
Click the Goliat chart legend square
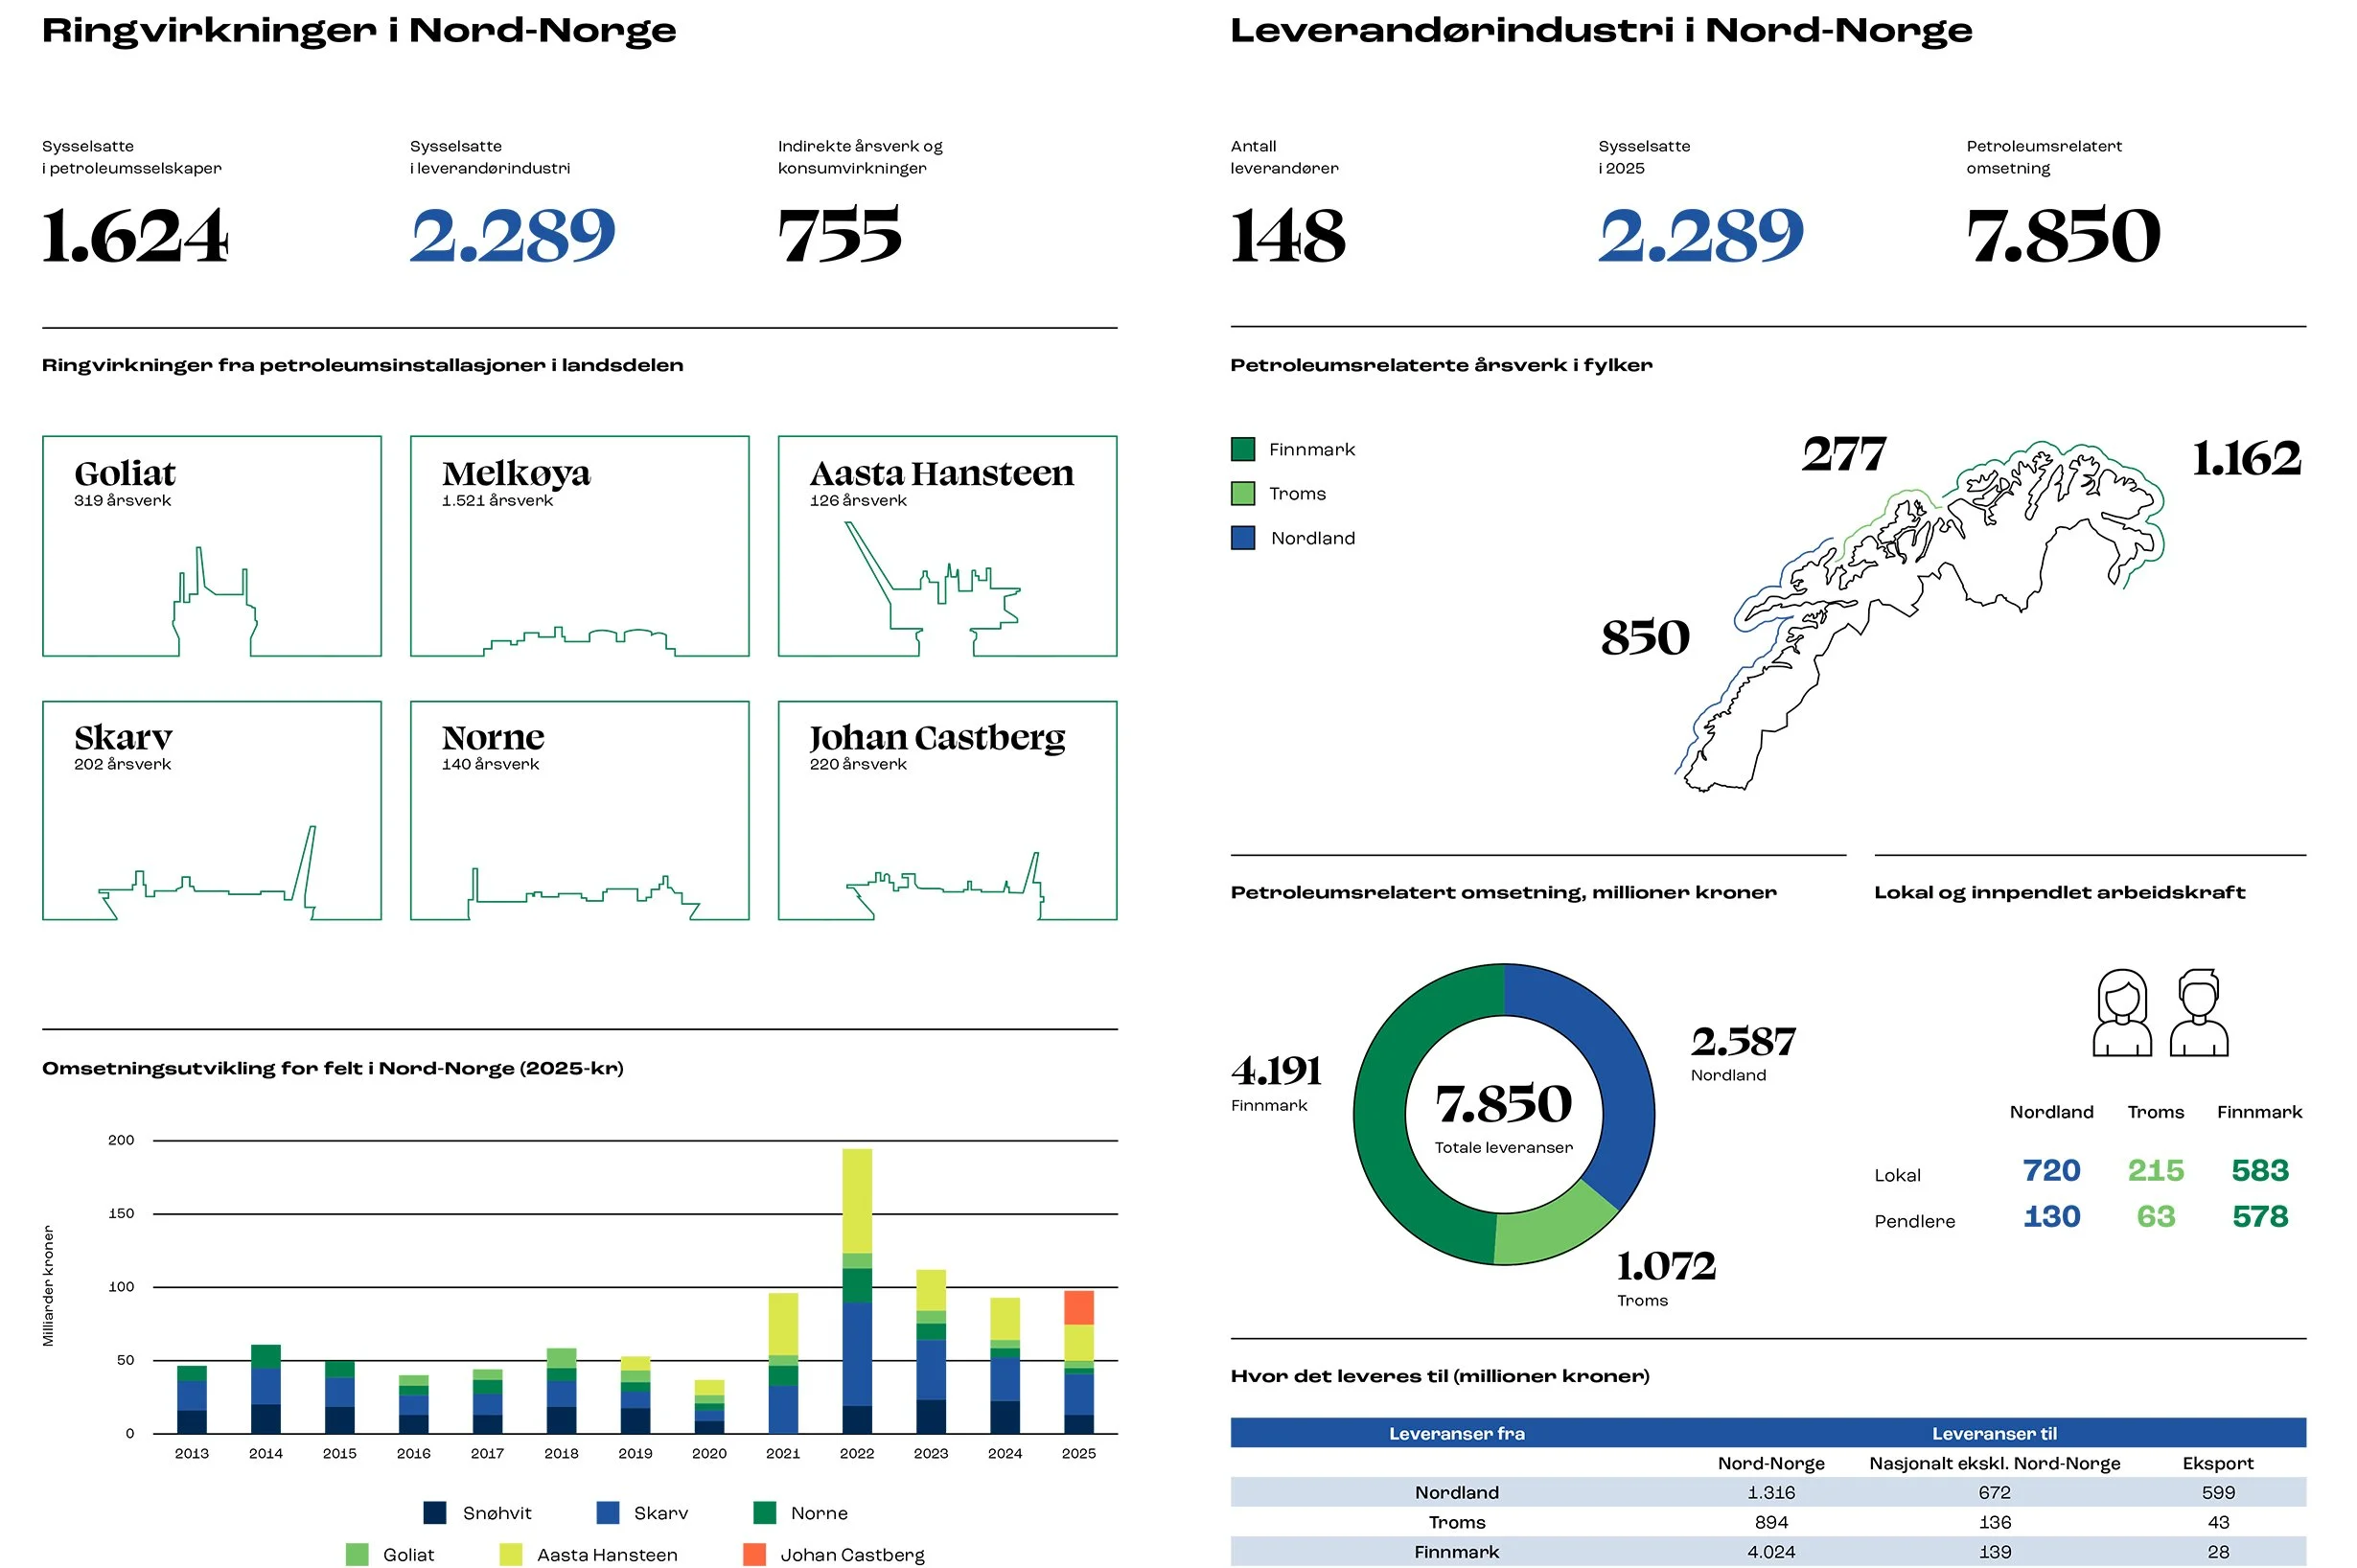(356, 1554)
